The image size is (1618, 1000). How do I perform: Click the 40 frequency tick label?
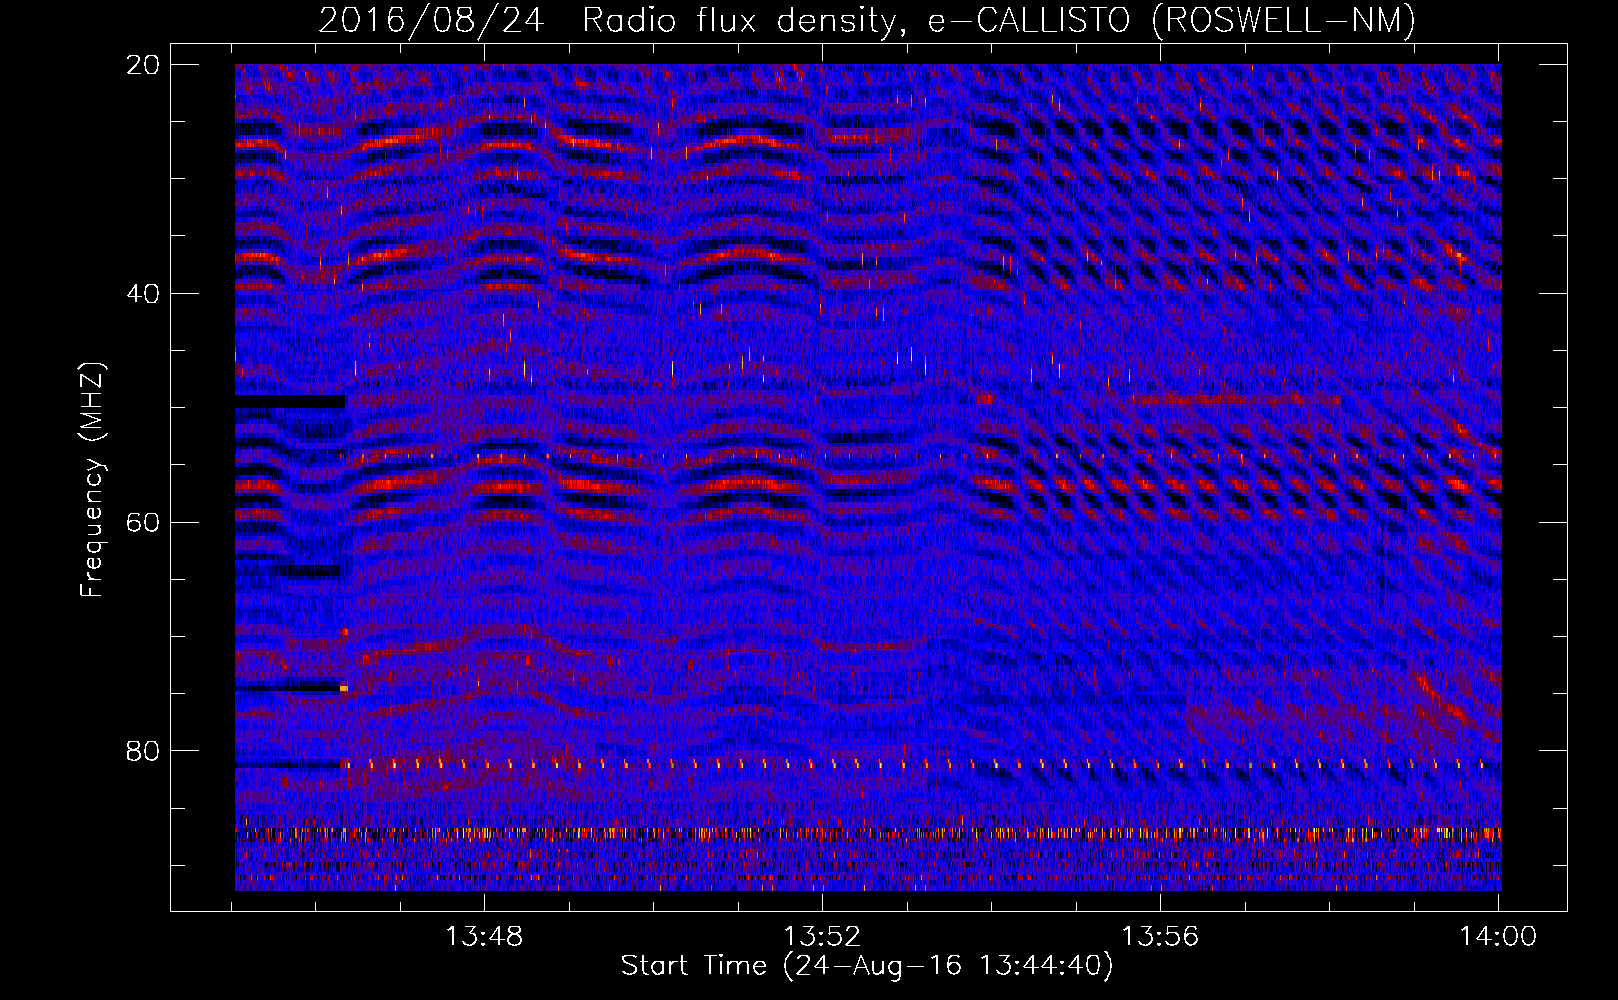point(142,294)
